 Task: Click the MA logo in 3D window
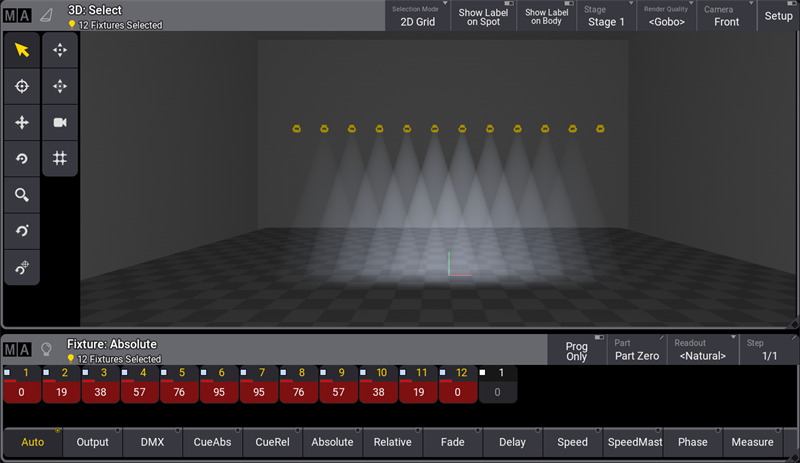(x=17, y=15)
